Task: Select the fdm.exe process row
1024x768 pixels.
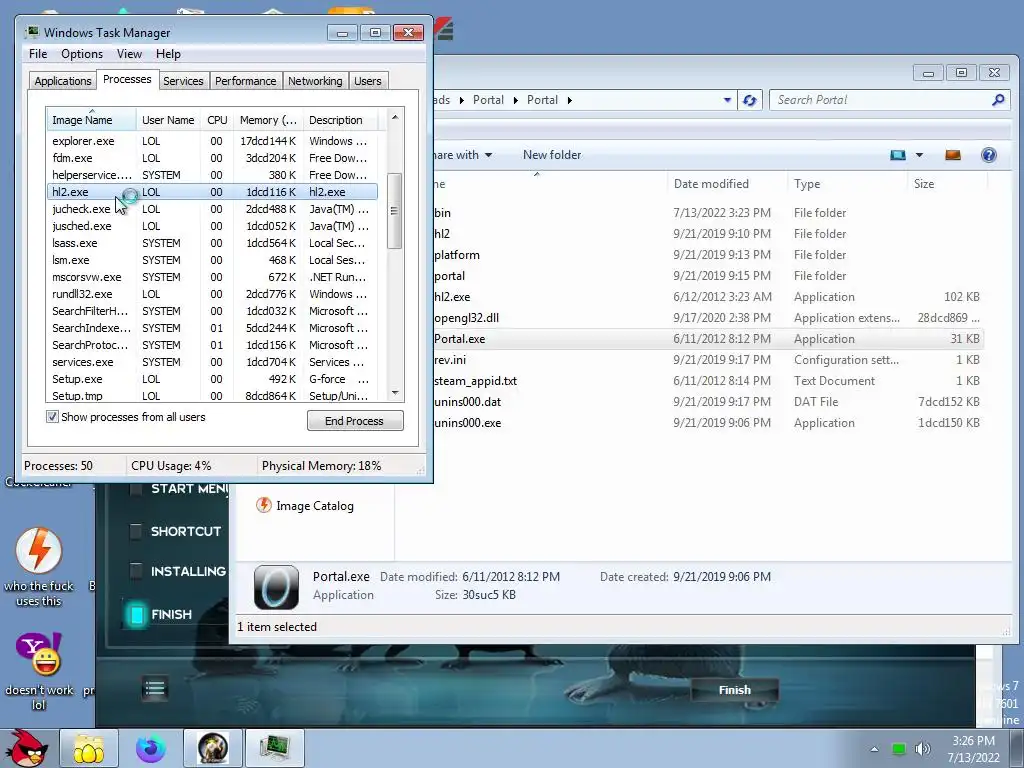Action: (x=212, y=158)
